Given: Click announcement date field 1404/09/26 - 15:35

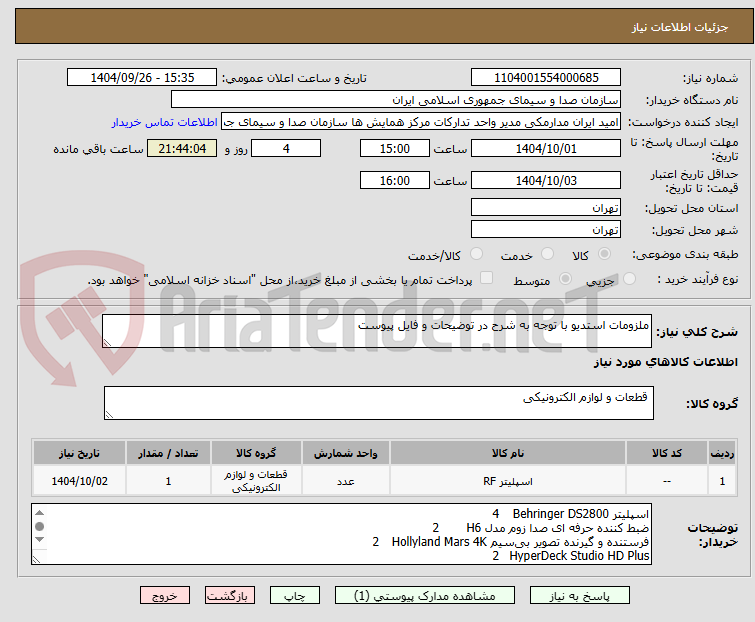Looking at the screenshot, I should pos(142,78).
